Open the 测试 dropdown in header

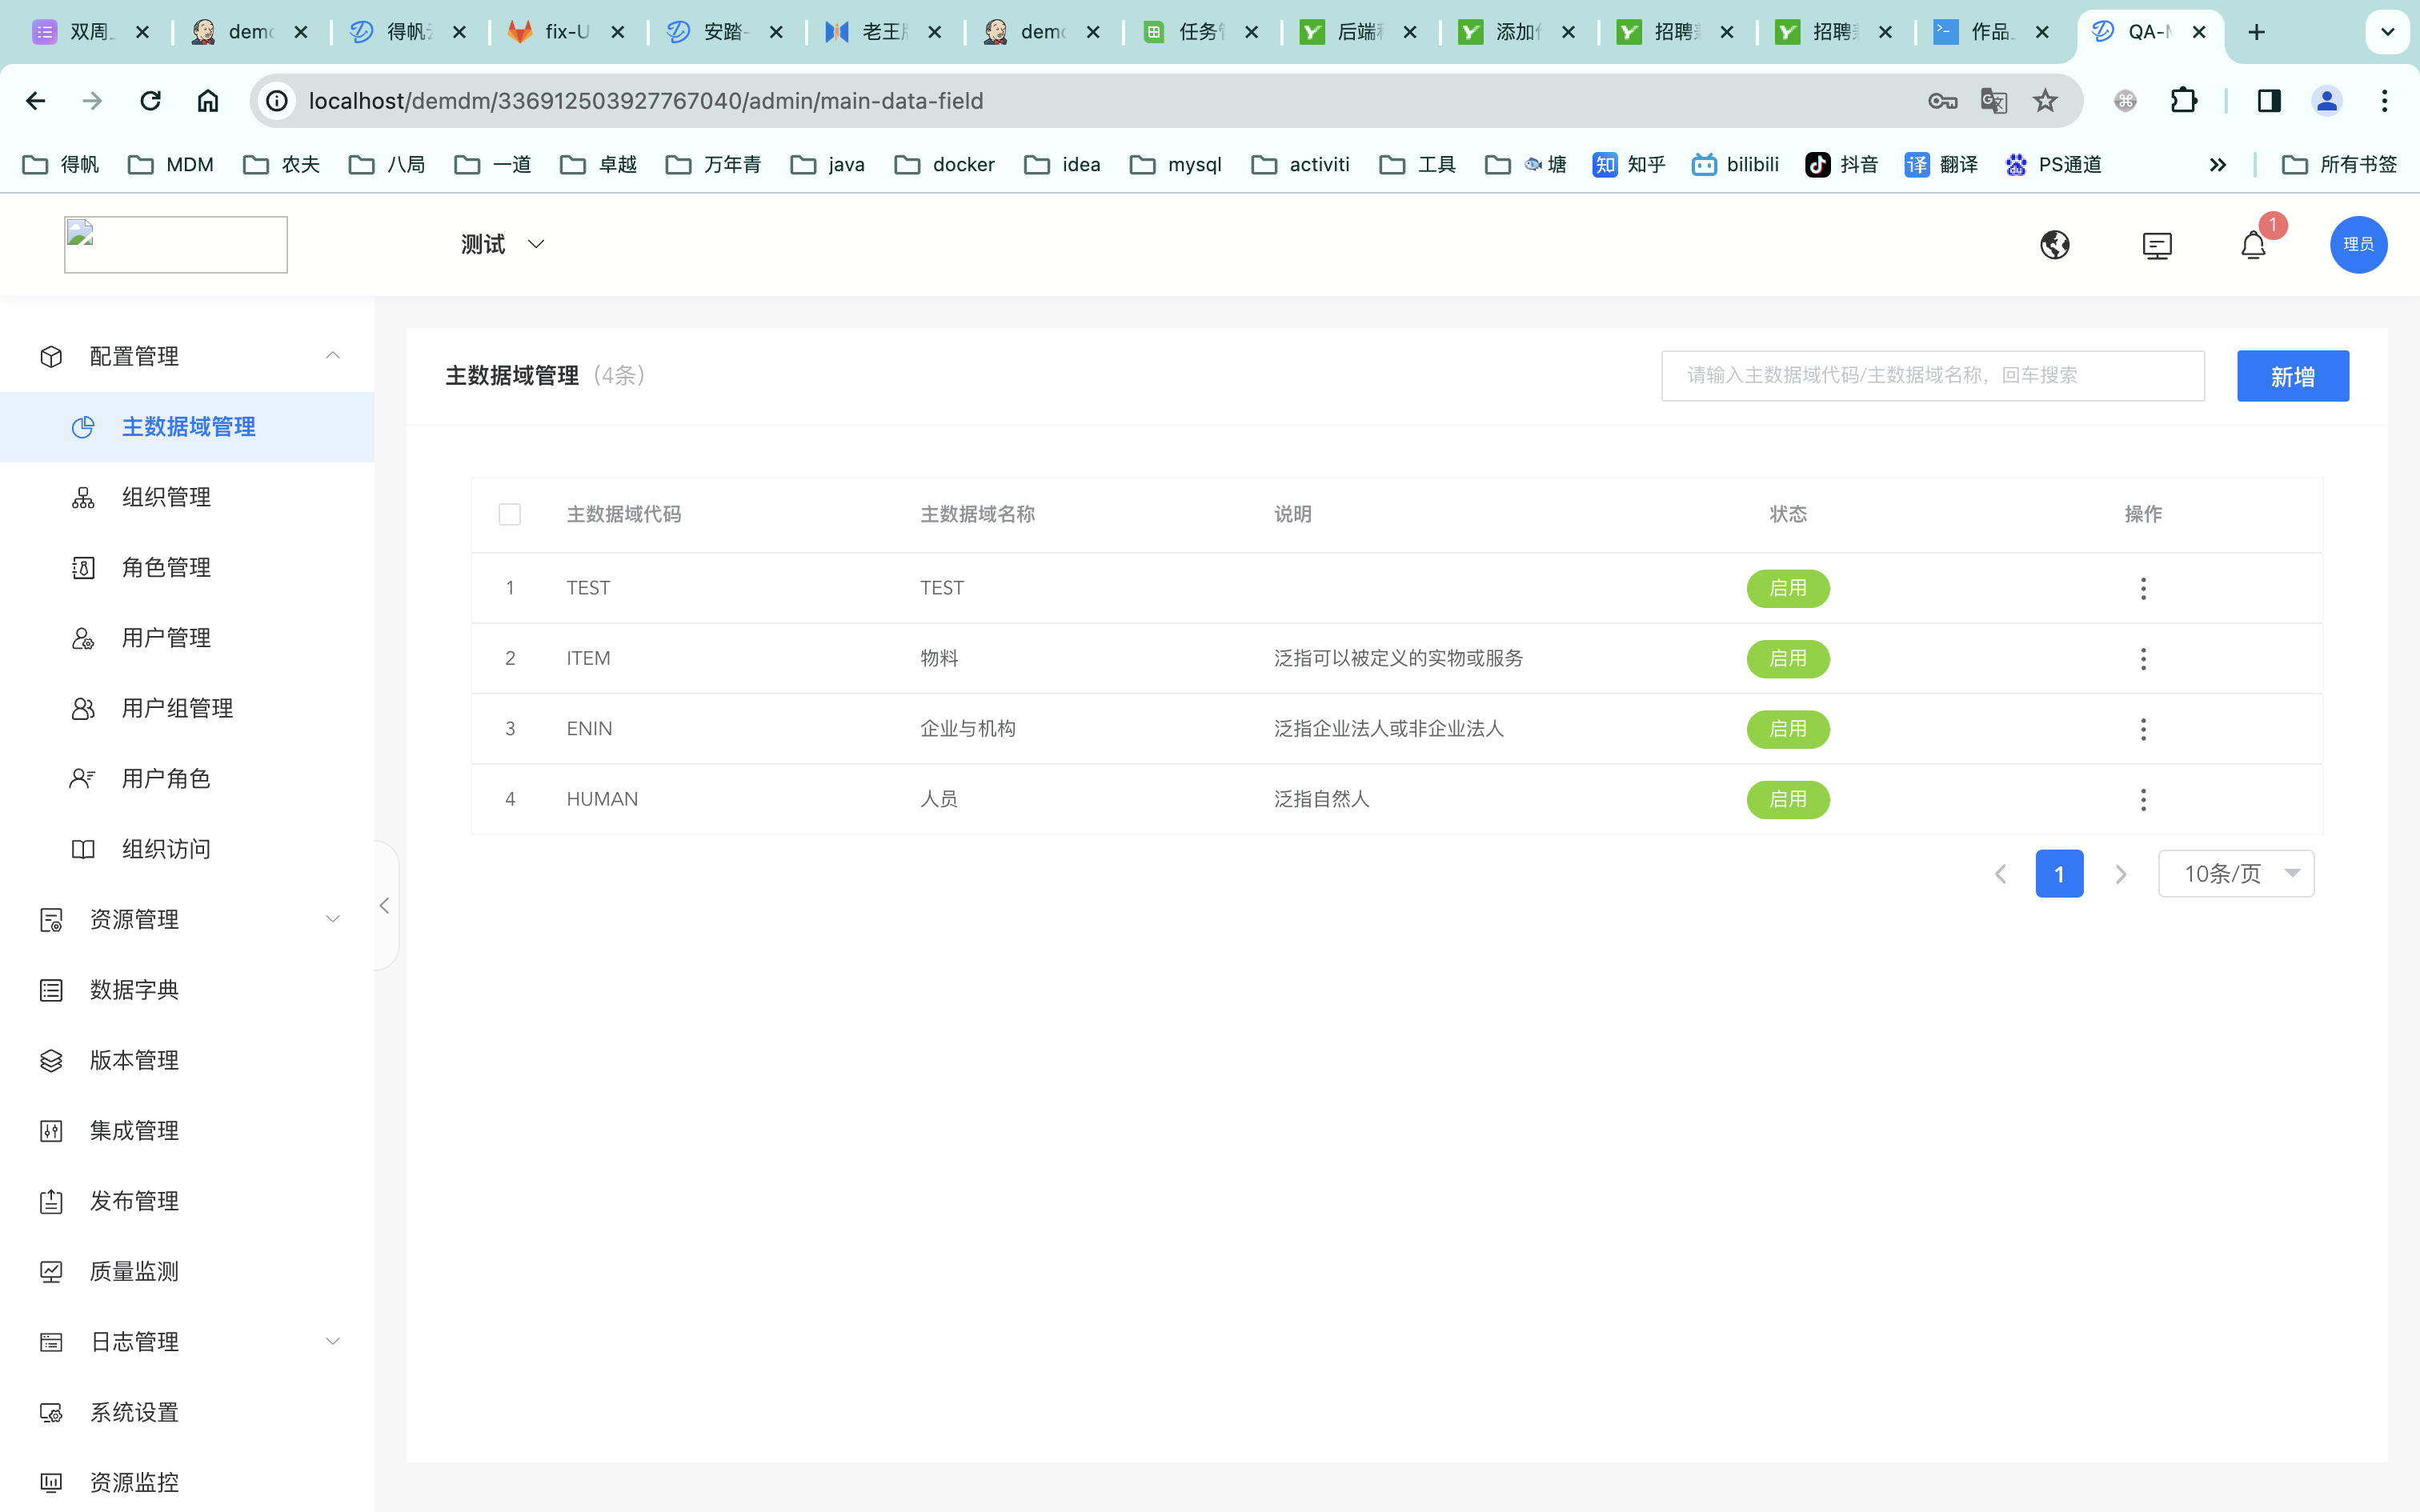tap(503, 245)
